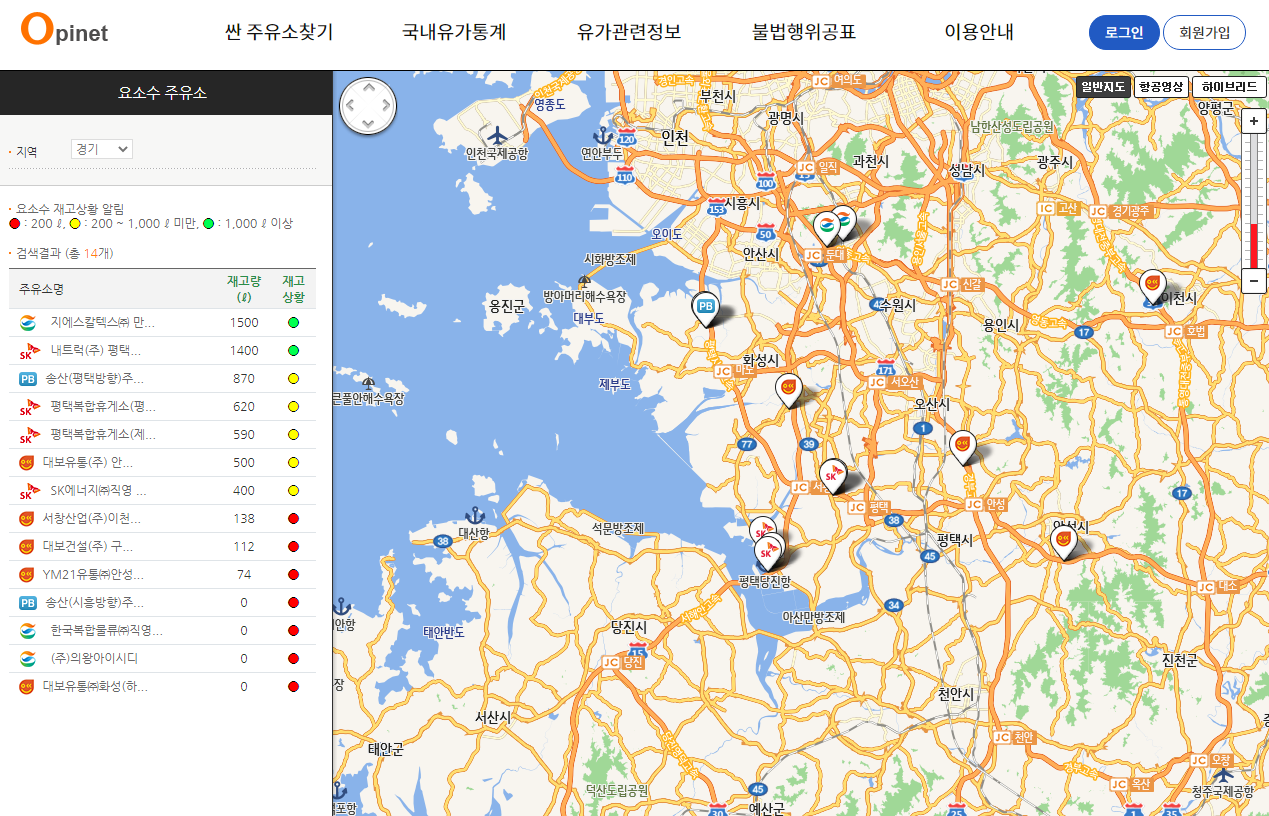
Task: Click the S-Oil icon of 대보유통(주) 안 row
Action: pyautogui.click(x=27, y=463)
